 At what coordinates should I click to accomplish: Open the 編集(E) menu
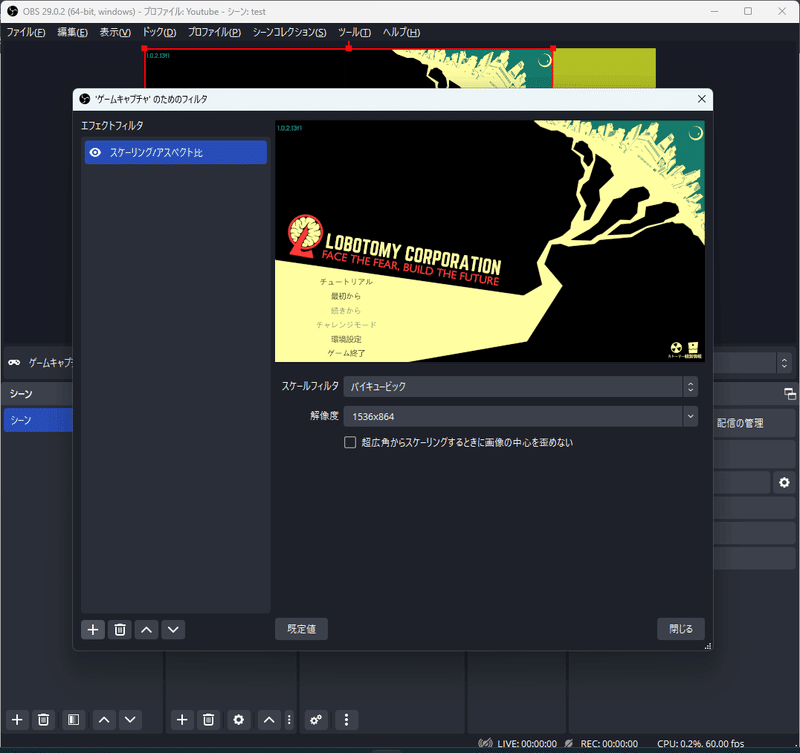[72, 32]
